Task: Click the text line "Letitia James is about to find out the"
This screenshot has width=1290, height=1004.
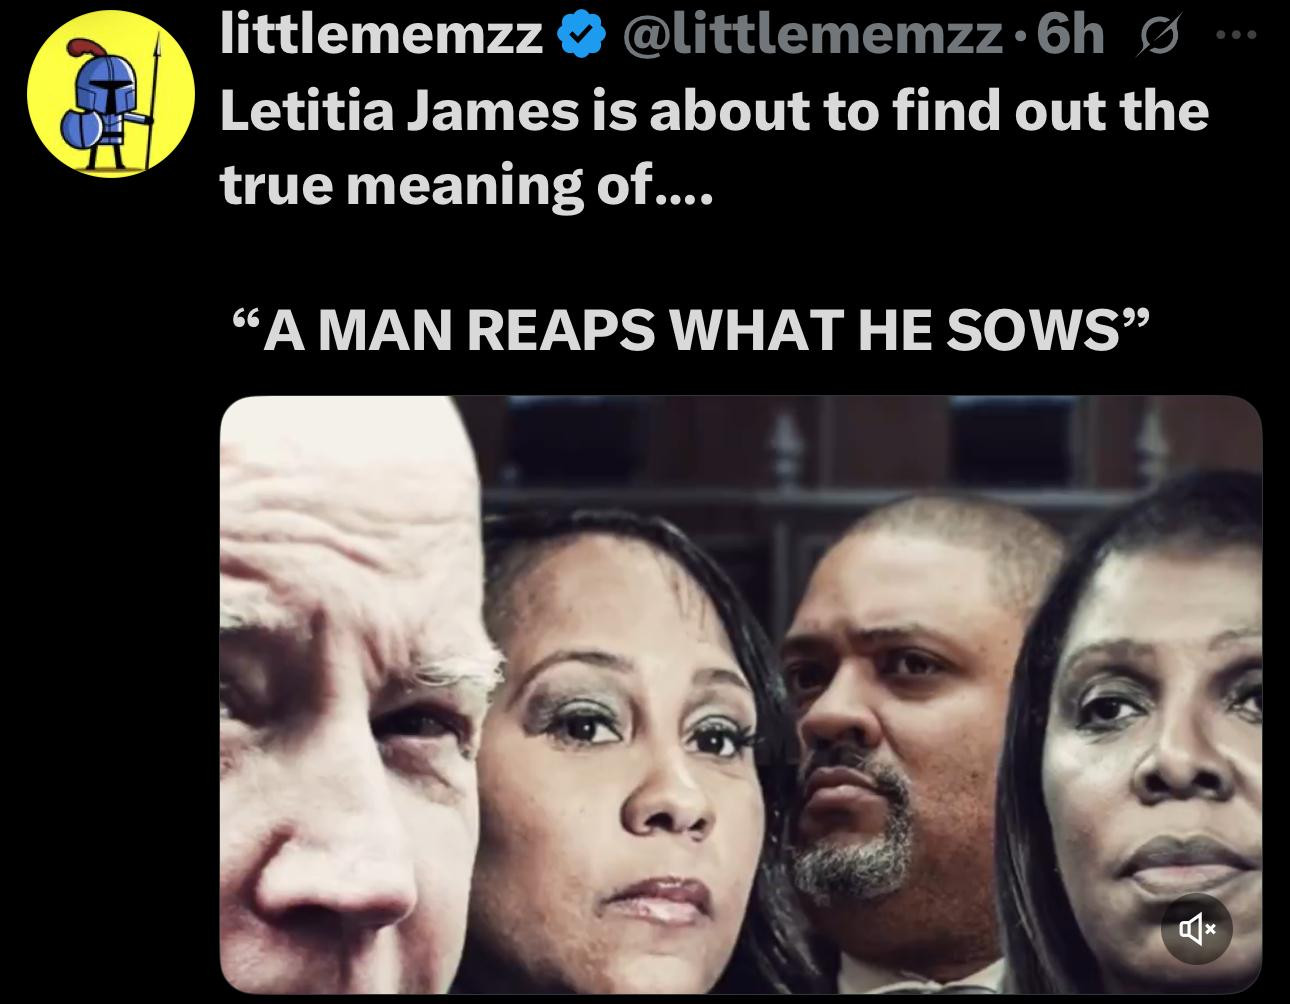Action: pos(714,112)
